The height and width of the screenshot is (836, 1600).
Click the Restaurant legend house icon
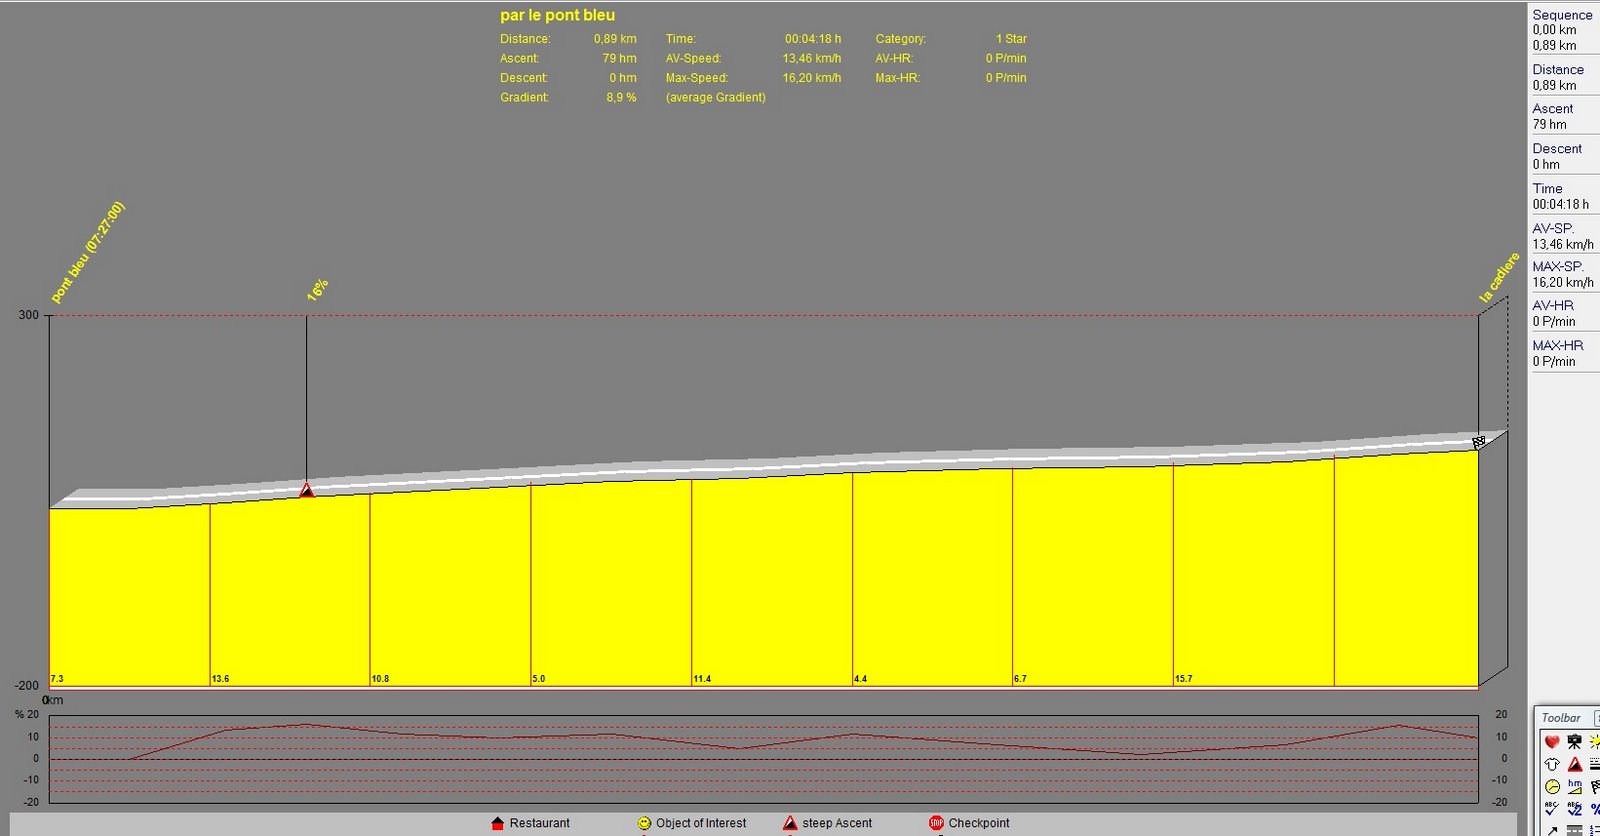[498, 823]
